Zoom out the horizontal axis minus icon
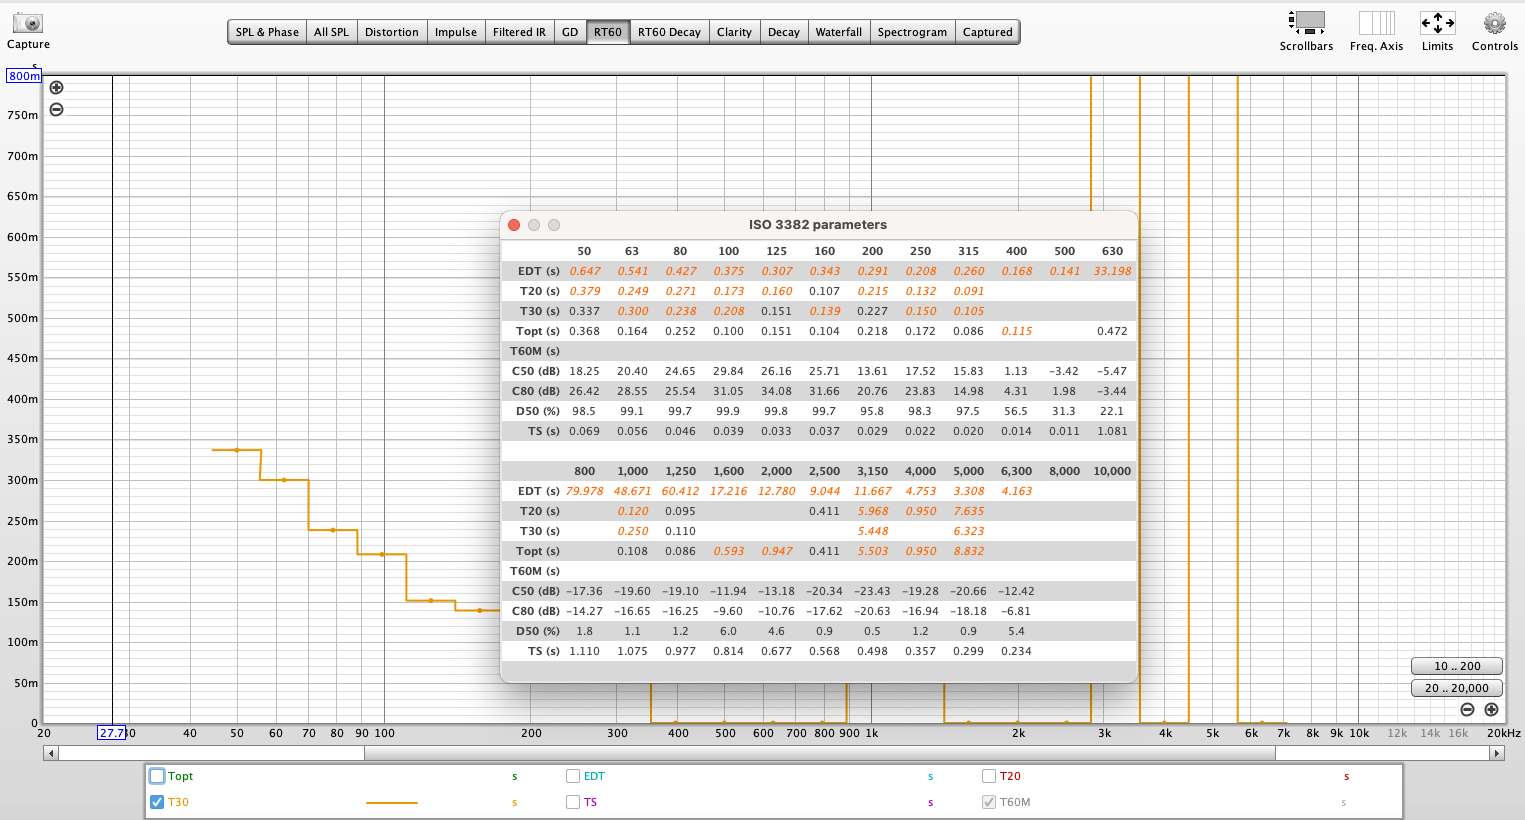The image size is (1525, 820). 1467,709
